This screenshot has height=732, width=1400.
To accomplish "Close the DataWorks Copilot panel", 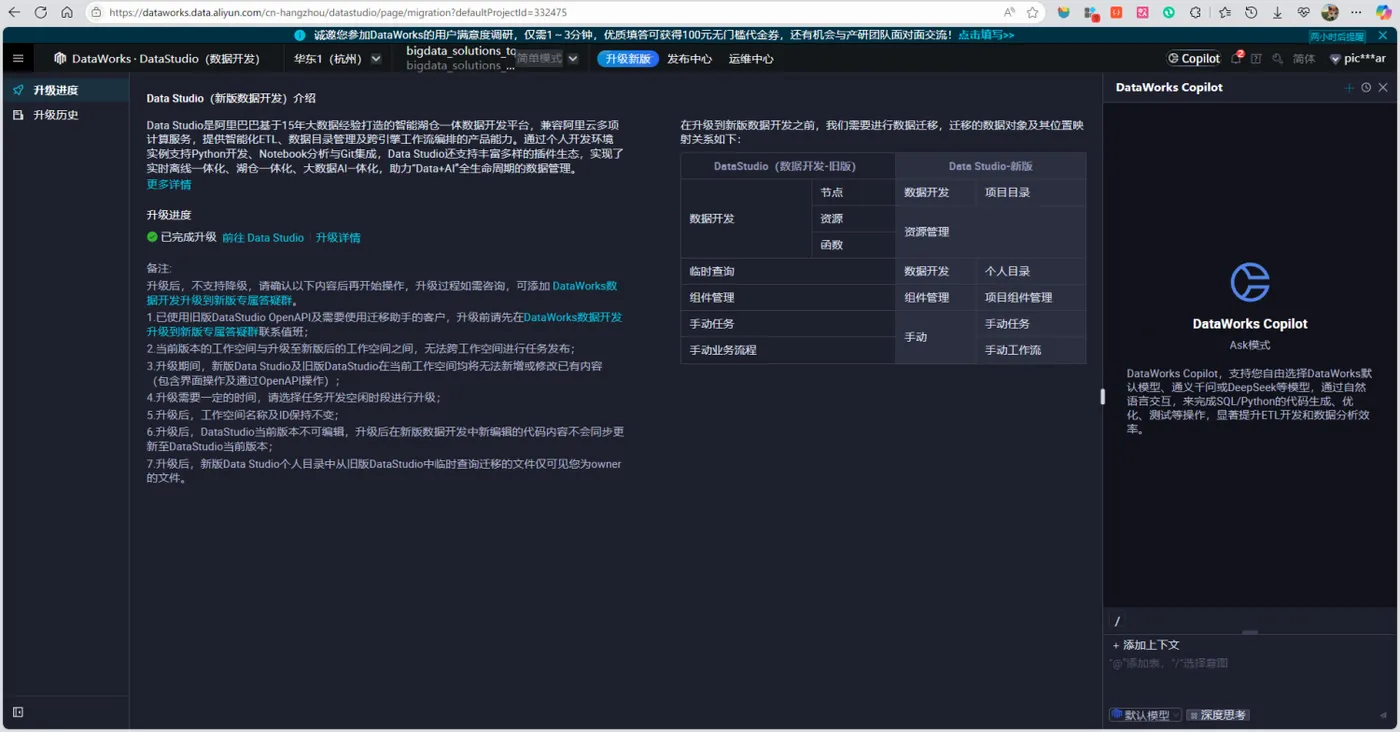I will [x=1383, y=88].
